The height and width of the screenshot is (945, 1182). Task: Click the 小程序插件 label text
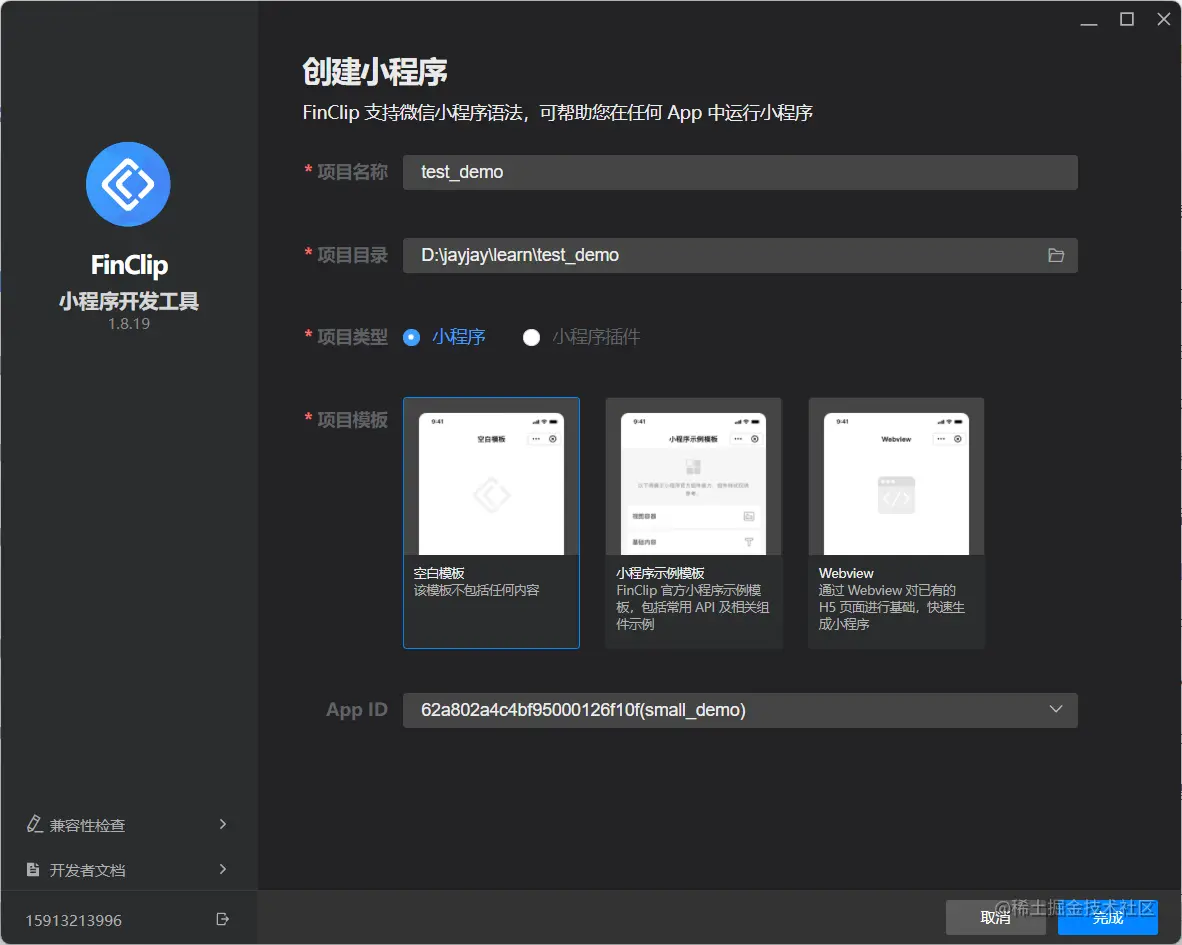coord(596,337)
